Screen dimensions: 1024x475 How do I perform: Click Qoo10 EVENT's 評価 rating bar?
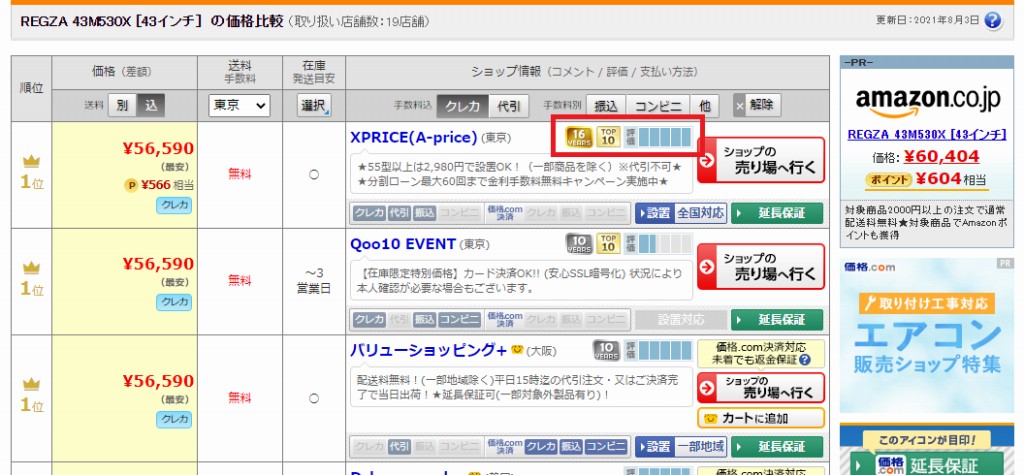pos(656,244)
